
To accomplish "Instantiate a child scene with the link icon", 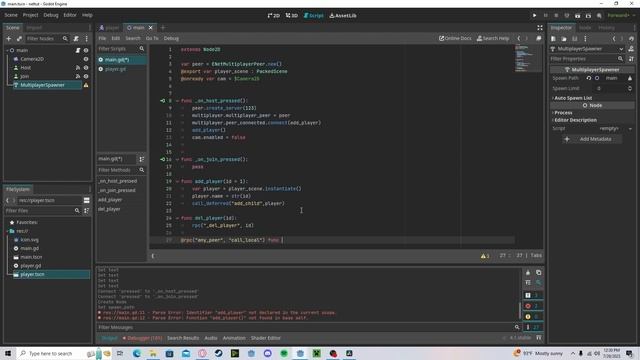I will 19,38.
